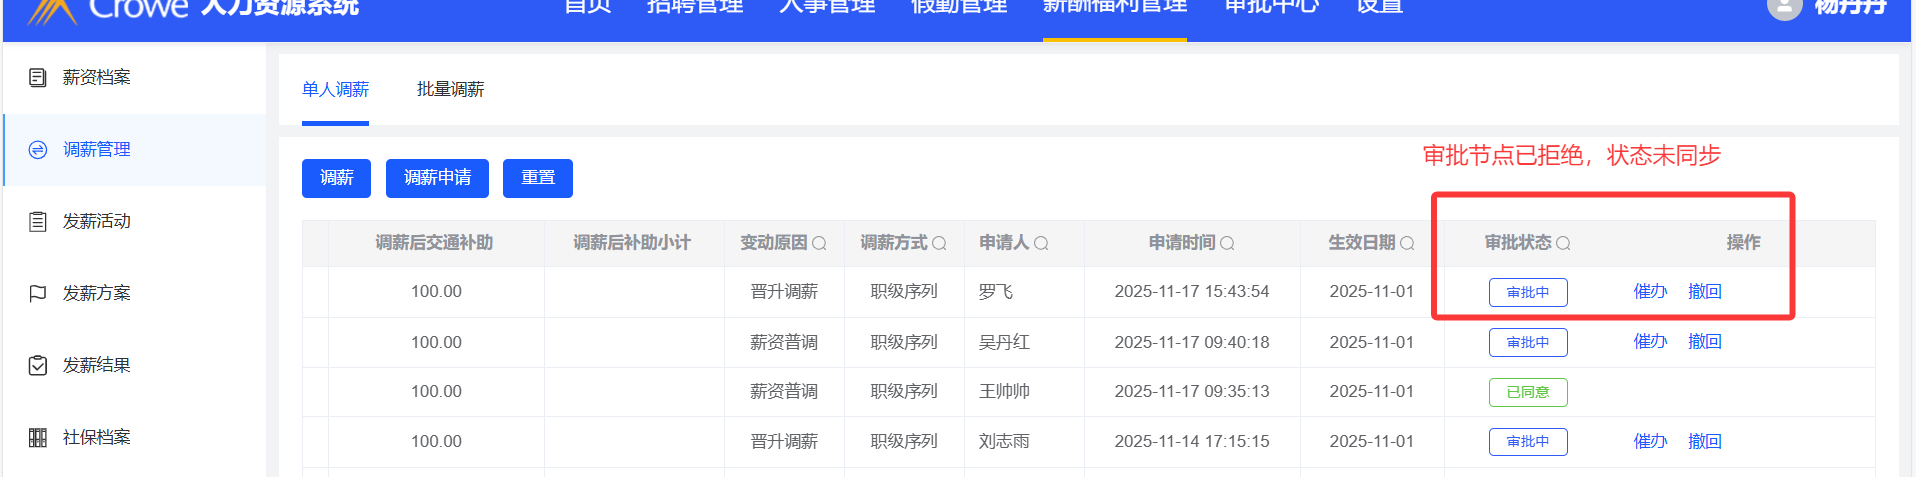Click search icon beside 审批状态 header

(x=1563, y=243)
